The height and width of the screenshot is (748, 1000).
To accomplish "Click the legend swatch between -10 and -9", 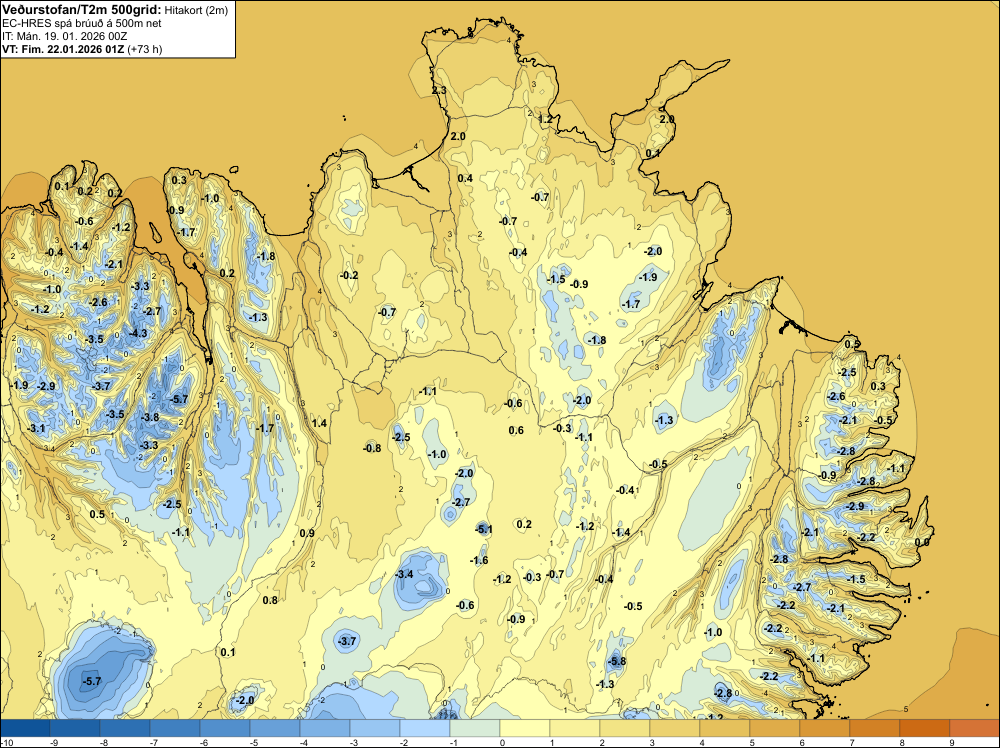I will [x=25, y=728].
